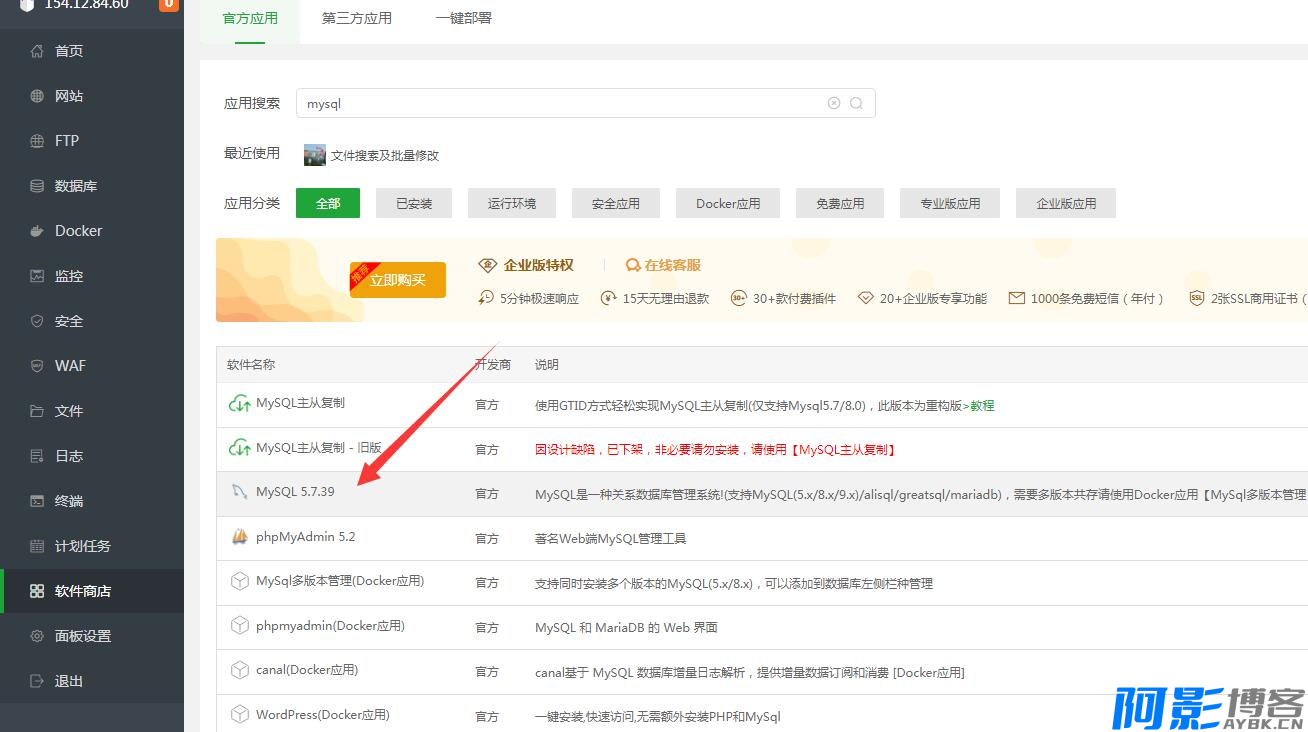
Task: Select the MySql多版本管理(Docker应用) name
Action: pos(340,581)
